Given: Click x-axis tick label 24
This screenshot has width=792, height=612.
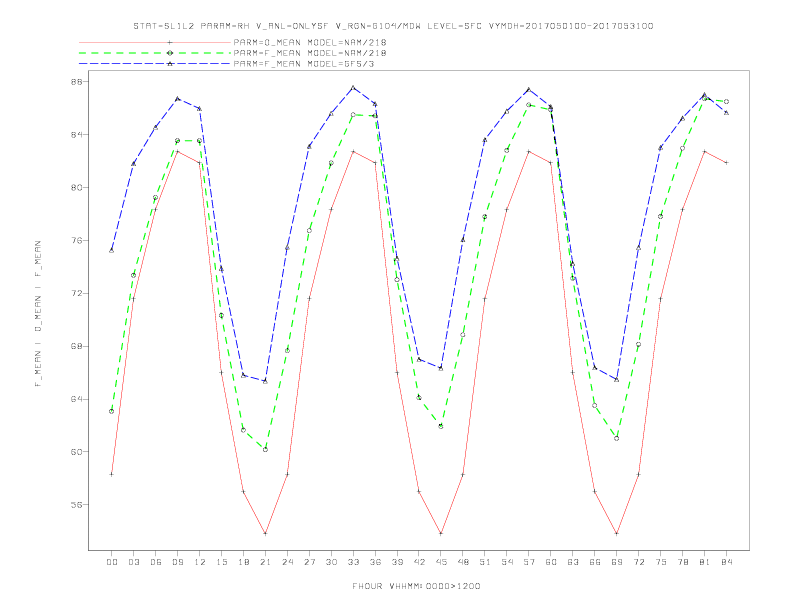Looking at the screenshot, I should pyautogui.click(x=287, y=562).
